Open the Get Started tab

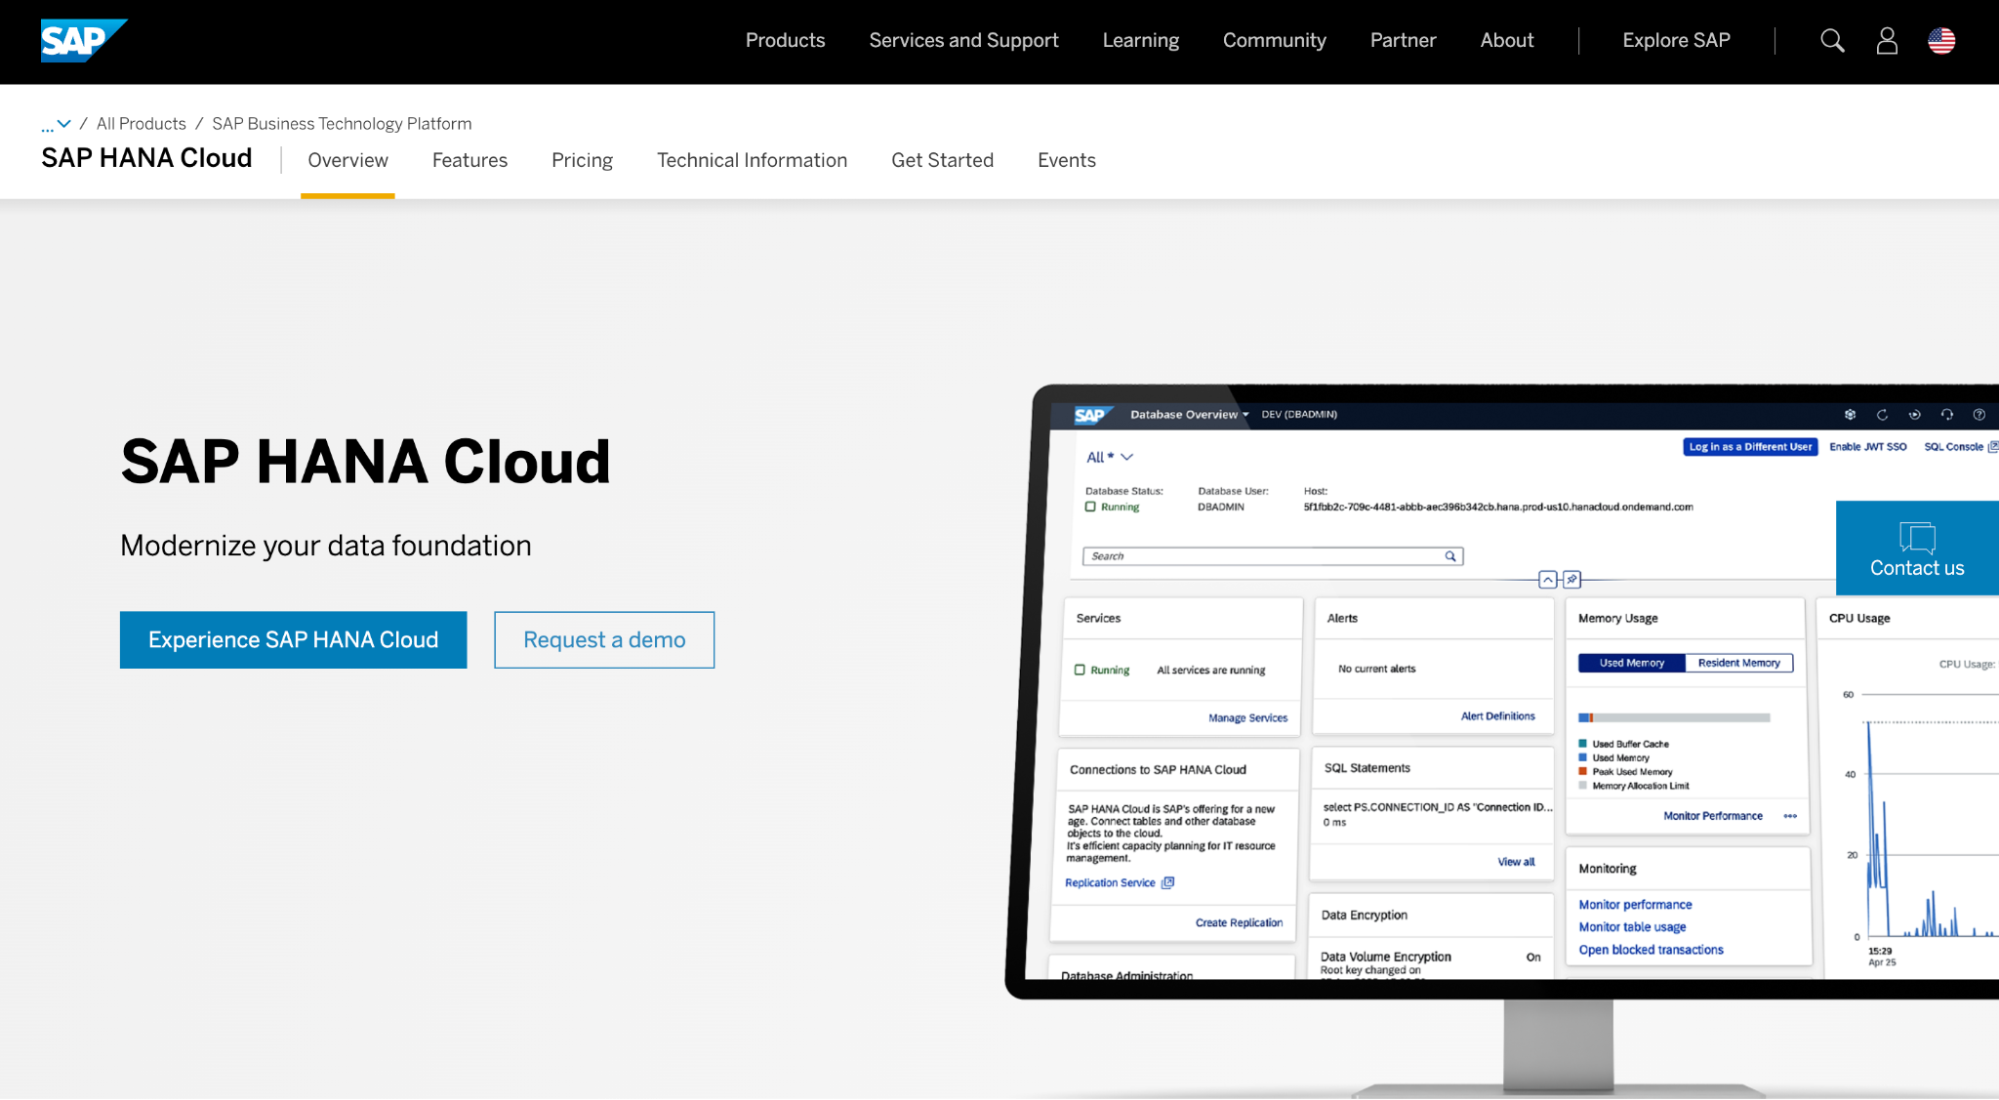942,160
